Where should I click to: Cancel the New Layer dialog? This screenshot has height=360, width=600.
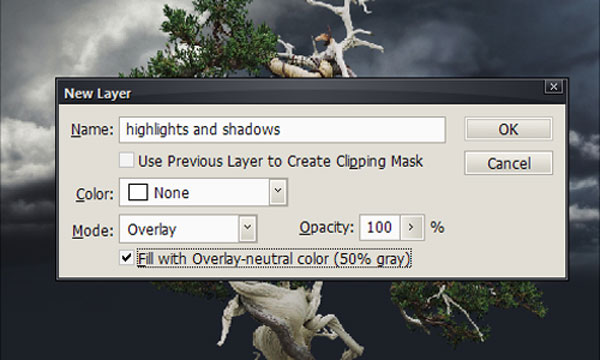point(509,163)
